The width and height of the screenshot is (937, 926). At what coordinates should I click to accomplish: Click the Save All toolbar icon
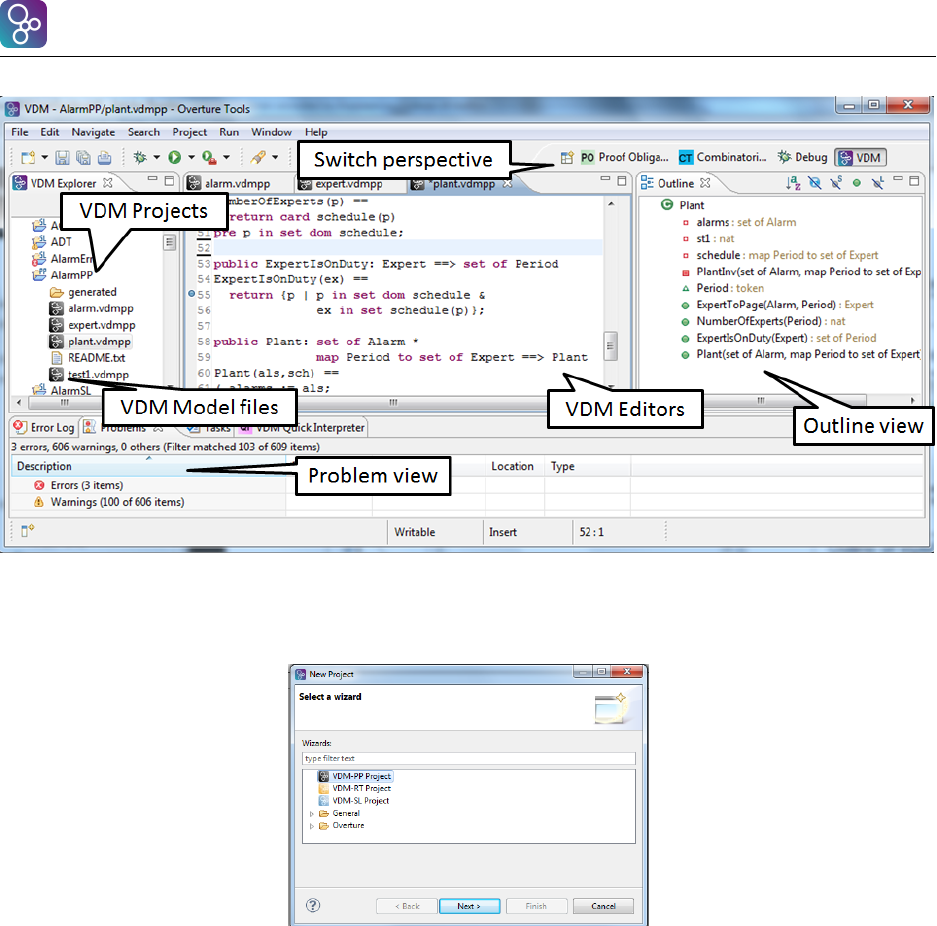83,158
